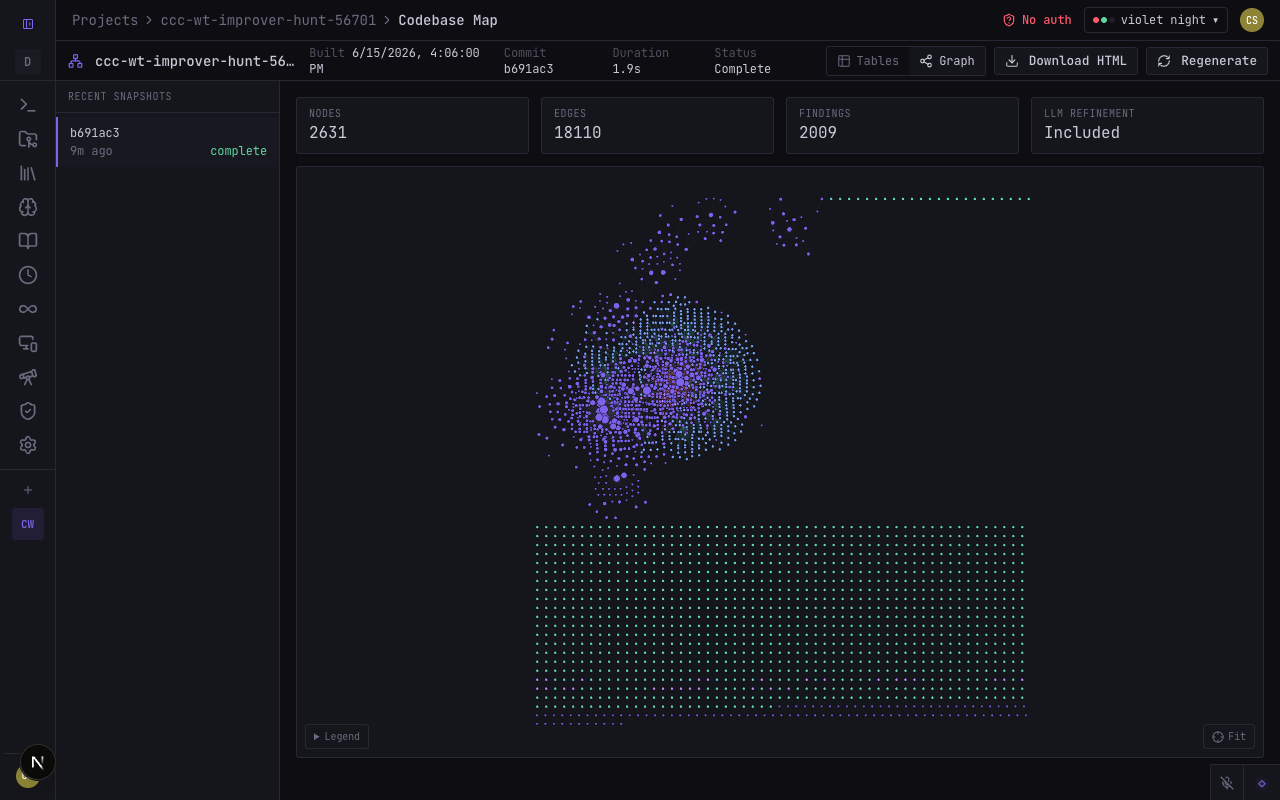This screenshot has height=800, width=1280.
Task: Switch to the Tables view
Action: tap(868, 61)
